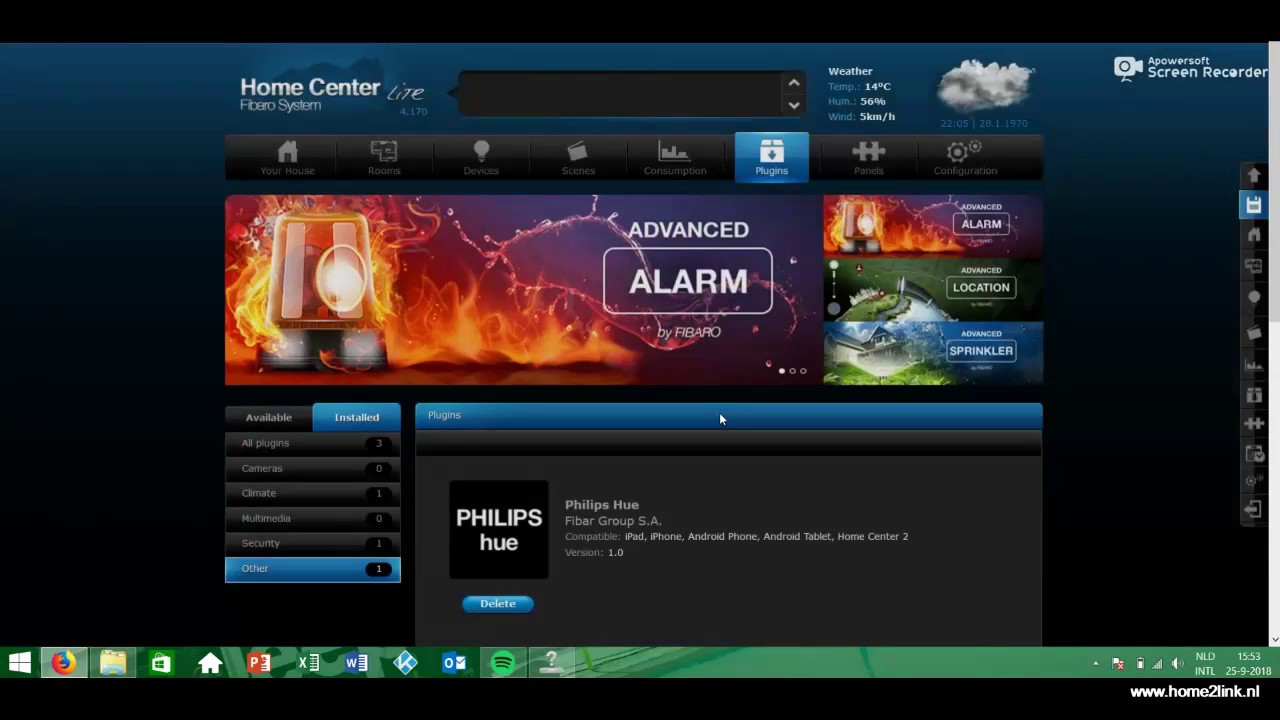Switch to the Installed plugins tab

[x=357, y=417]
